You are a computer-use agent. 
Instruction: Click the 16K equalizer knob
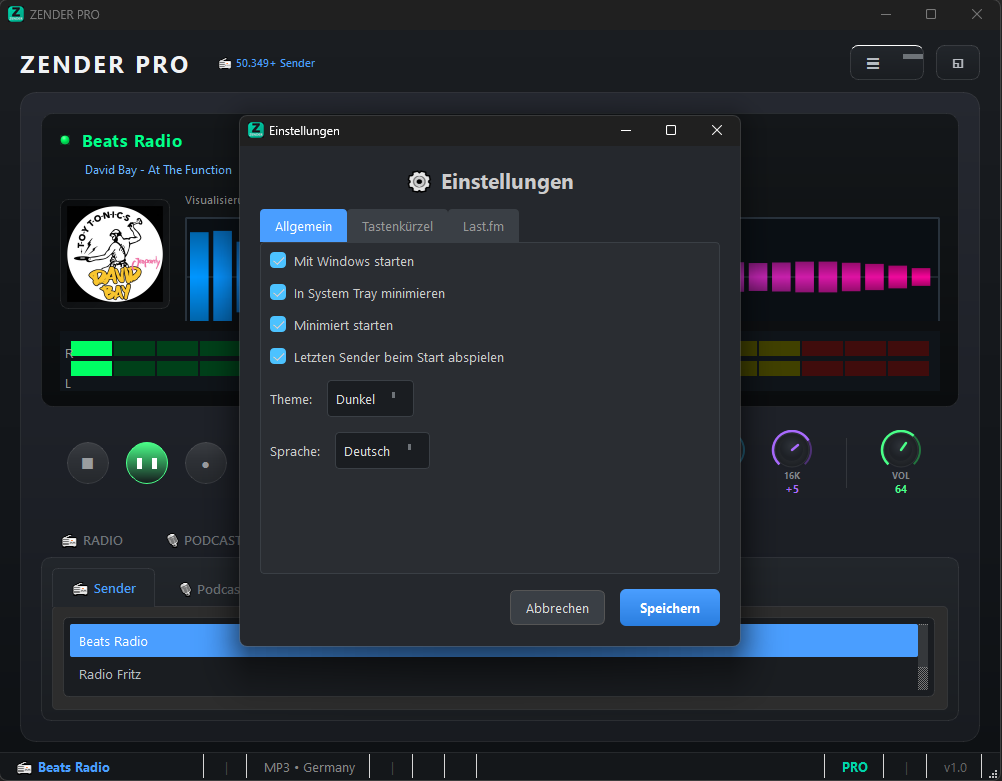pyautogui.click(x=791, y=449)
